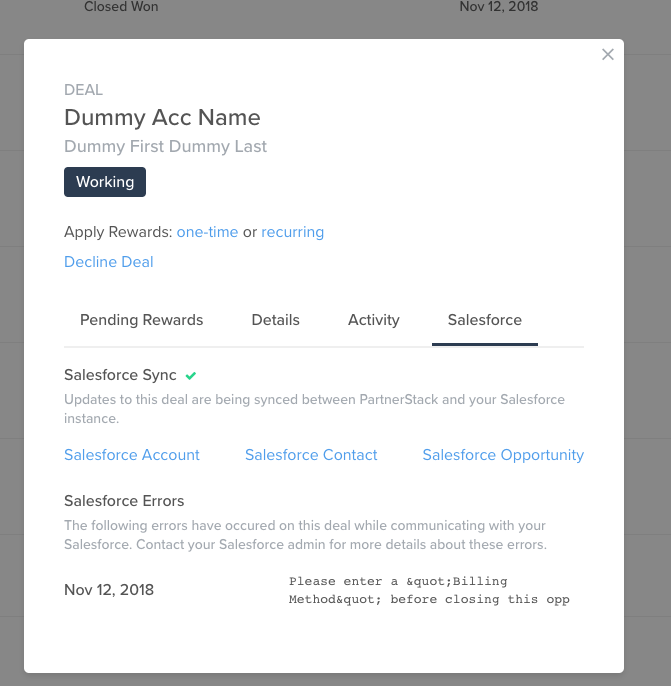This screenshot has height=686, width=671.
Task: Click the Nov 12, 2018 error date
Action: (109, 590)
